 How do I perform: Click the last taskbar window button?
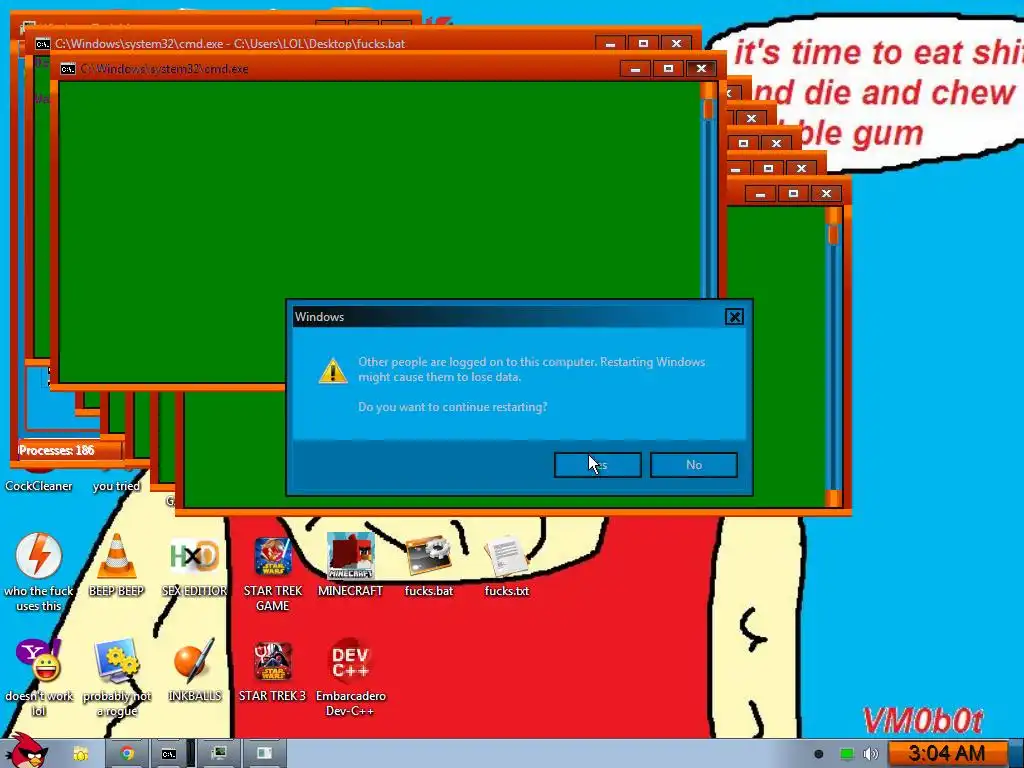[x=264, y=754]
